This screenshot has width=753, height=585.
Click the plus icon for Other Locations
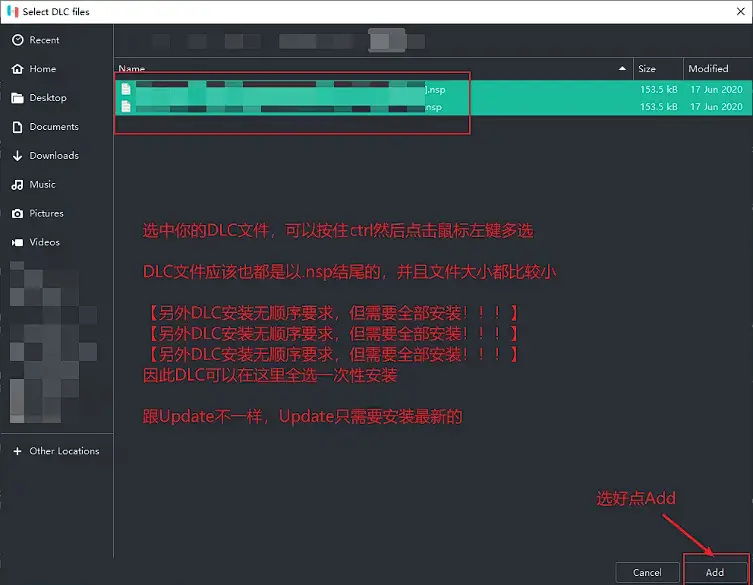tap(17, 451)
